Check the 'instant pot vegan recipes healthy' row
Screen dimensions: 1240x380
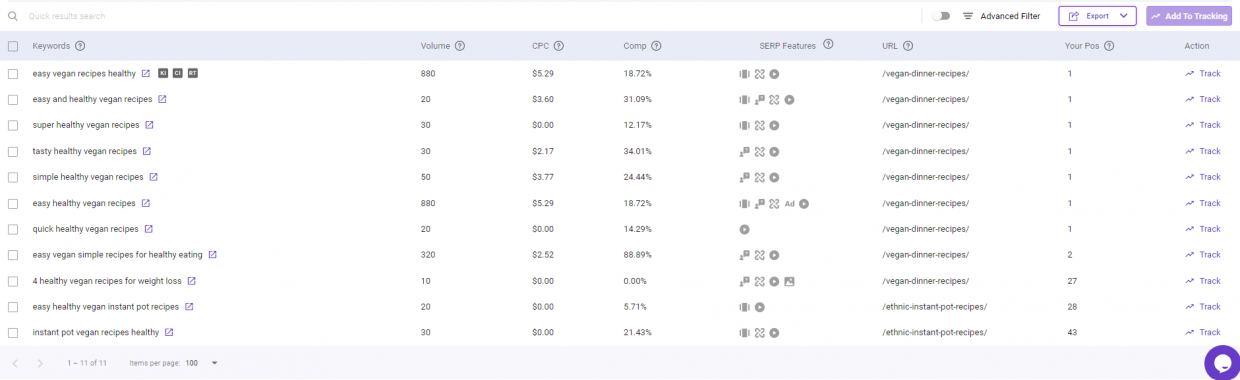[13, 333]
